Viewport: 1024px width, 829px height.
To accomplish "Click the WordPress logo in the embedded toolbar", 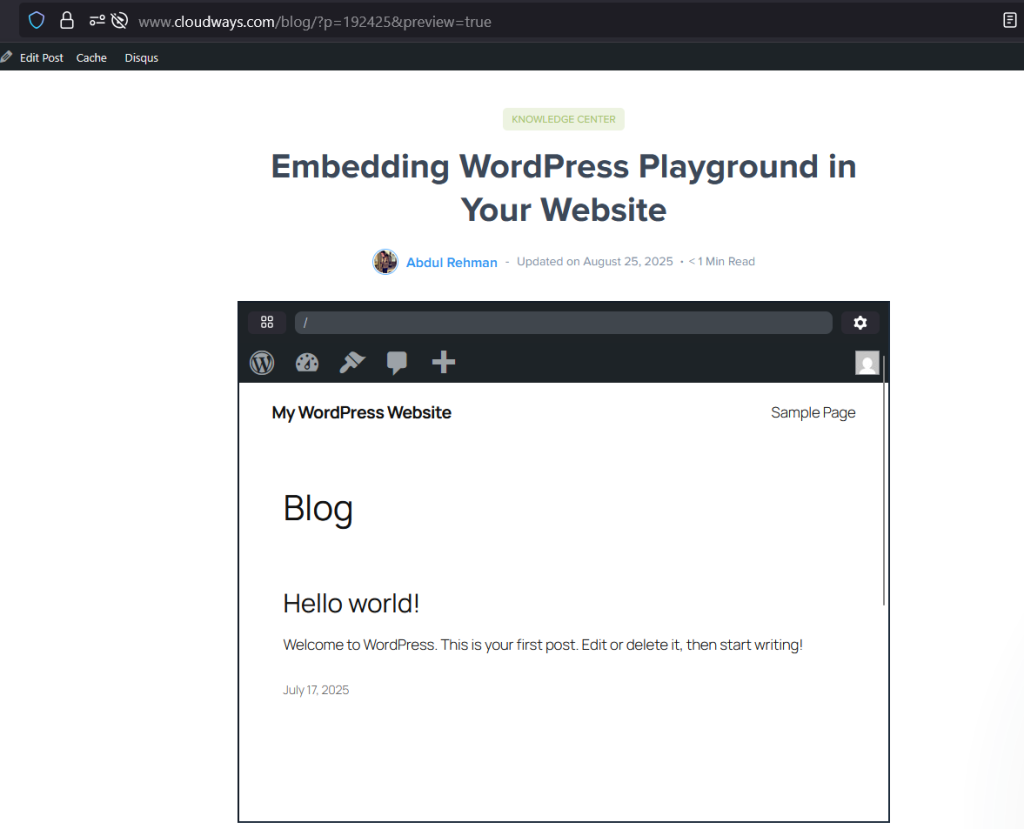I will click(262, 362).
